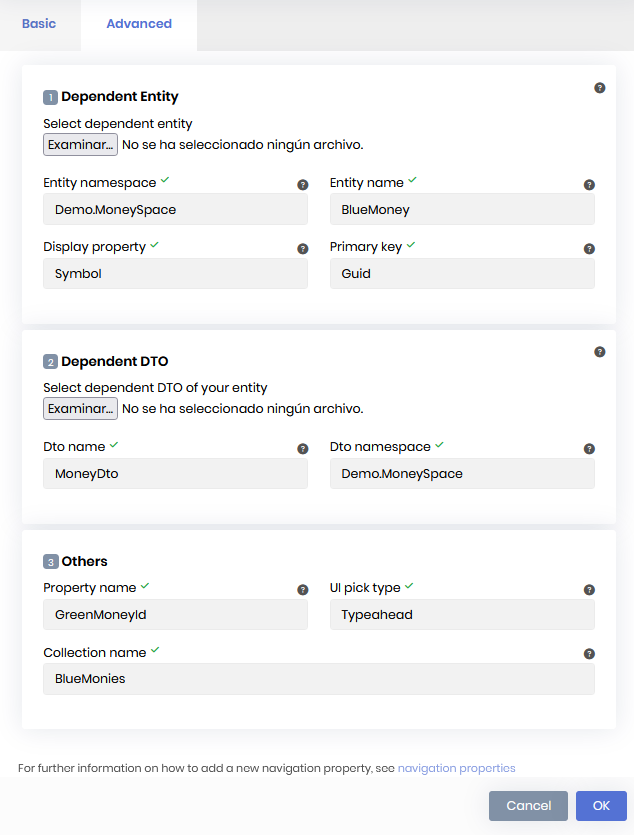Click help icon next to Dto namespace
The image size is (634, 835).
589,449
